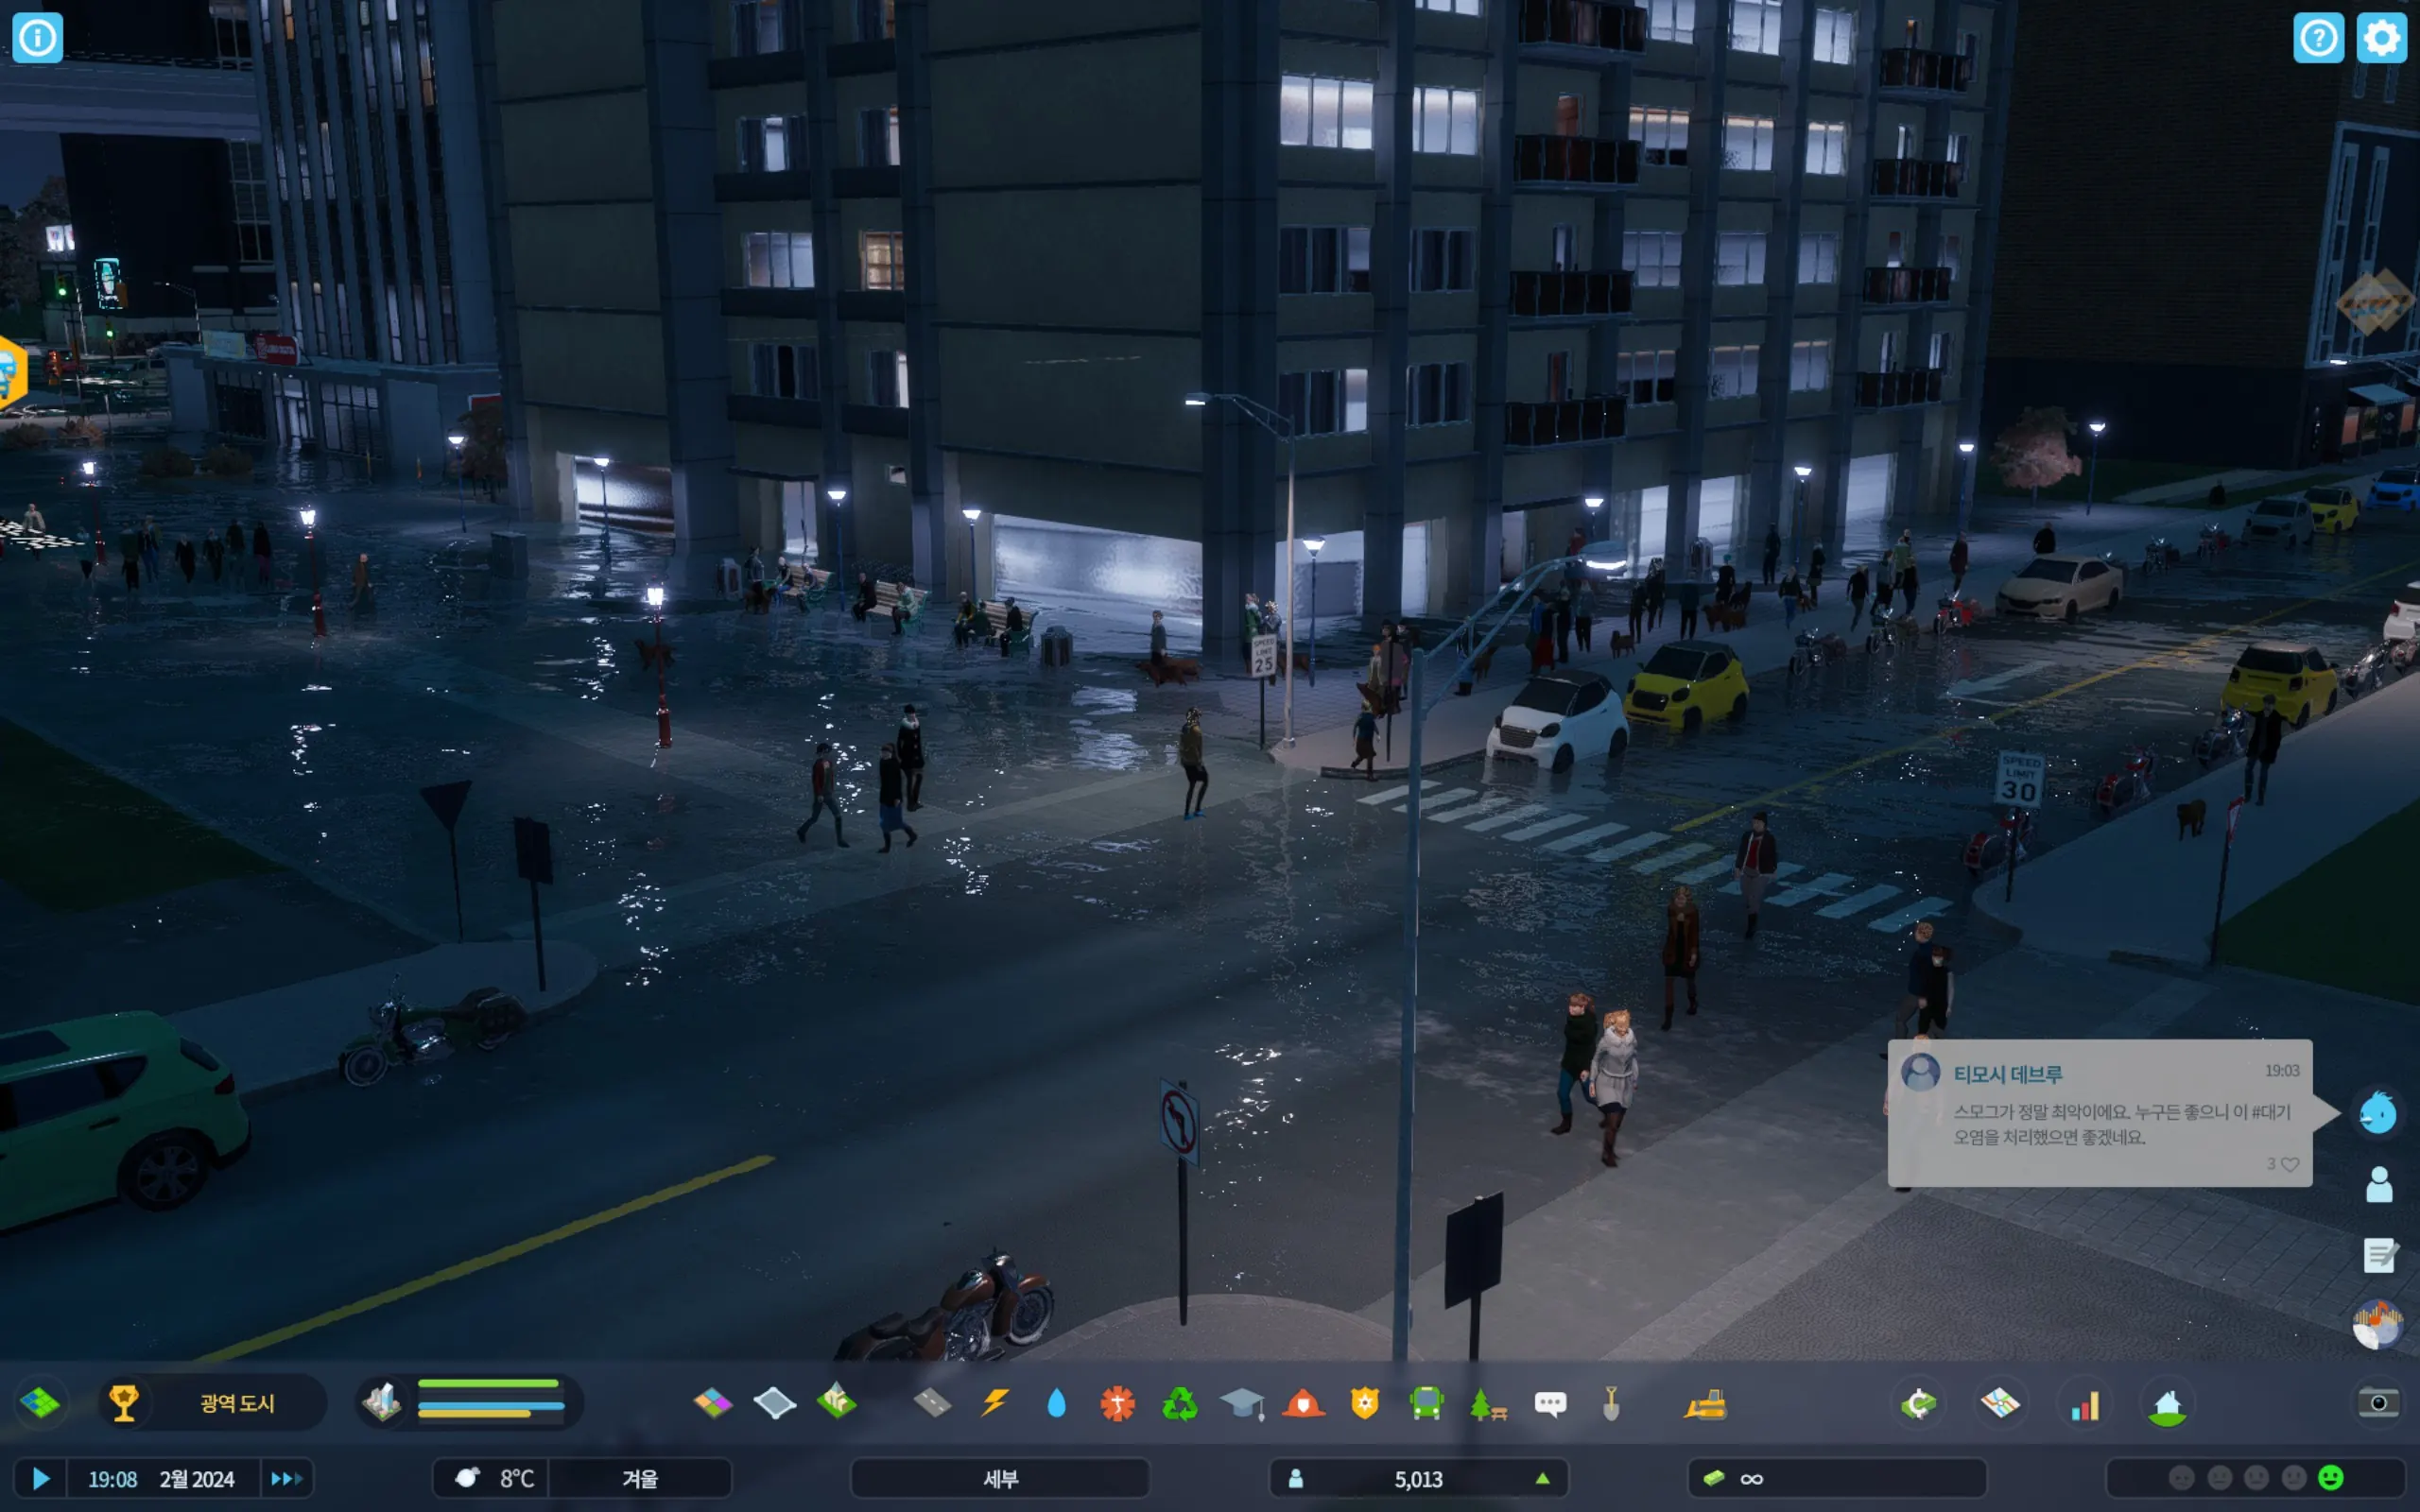Open the city economy panel icon

(1918, 1404)
